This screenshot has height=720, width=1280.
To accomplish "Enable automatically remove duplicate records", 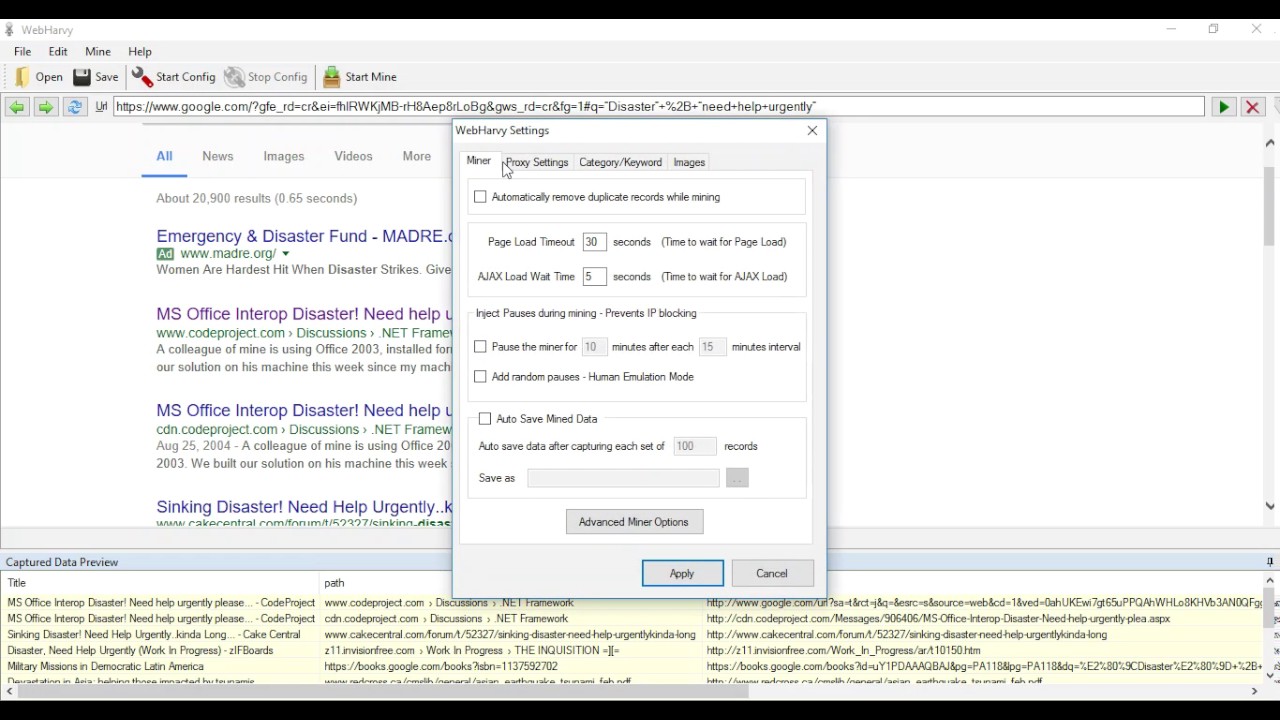I will [x=480, y=197].
